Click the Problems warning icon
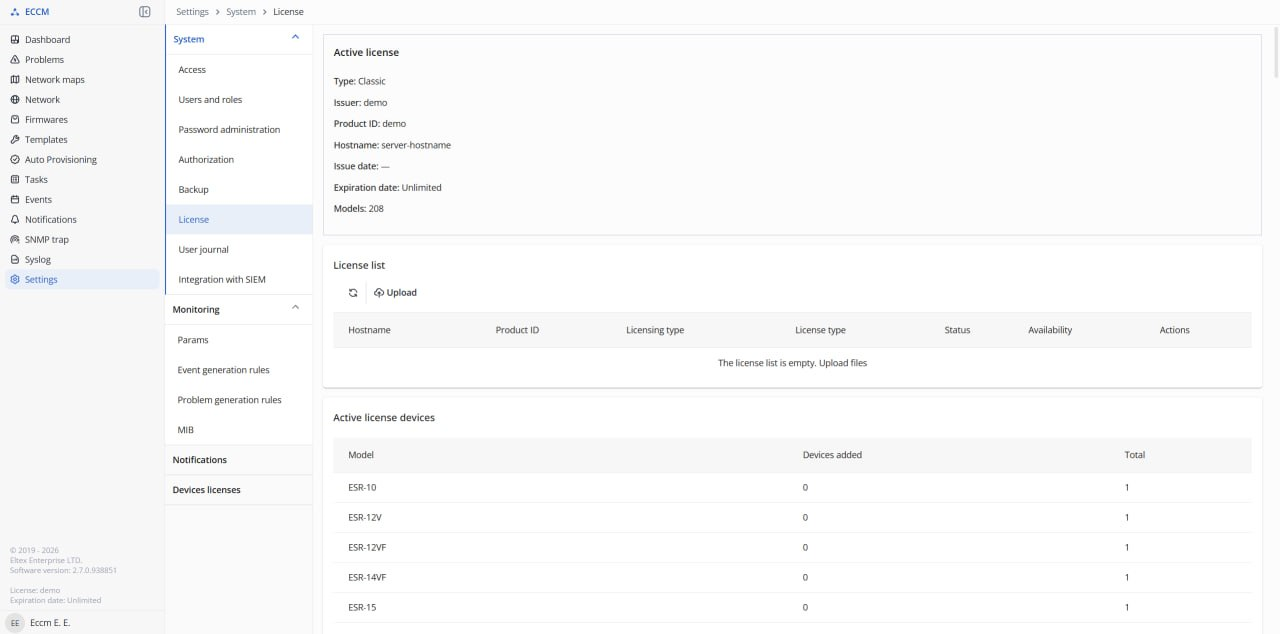The width and height of the screenshot is (1280, 634). point(15,60)
